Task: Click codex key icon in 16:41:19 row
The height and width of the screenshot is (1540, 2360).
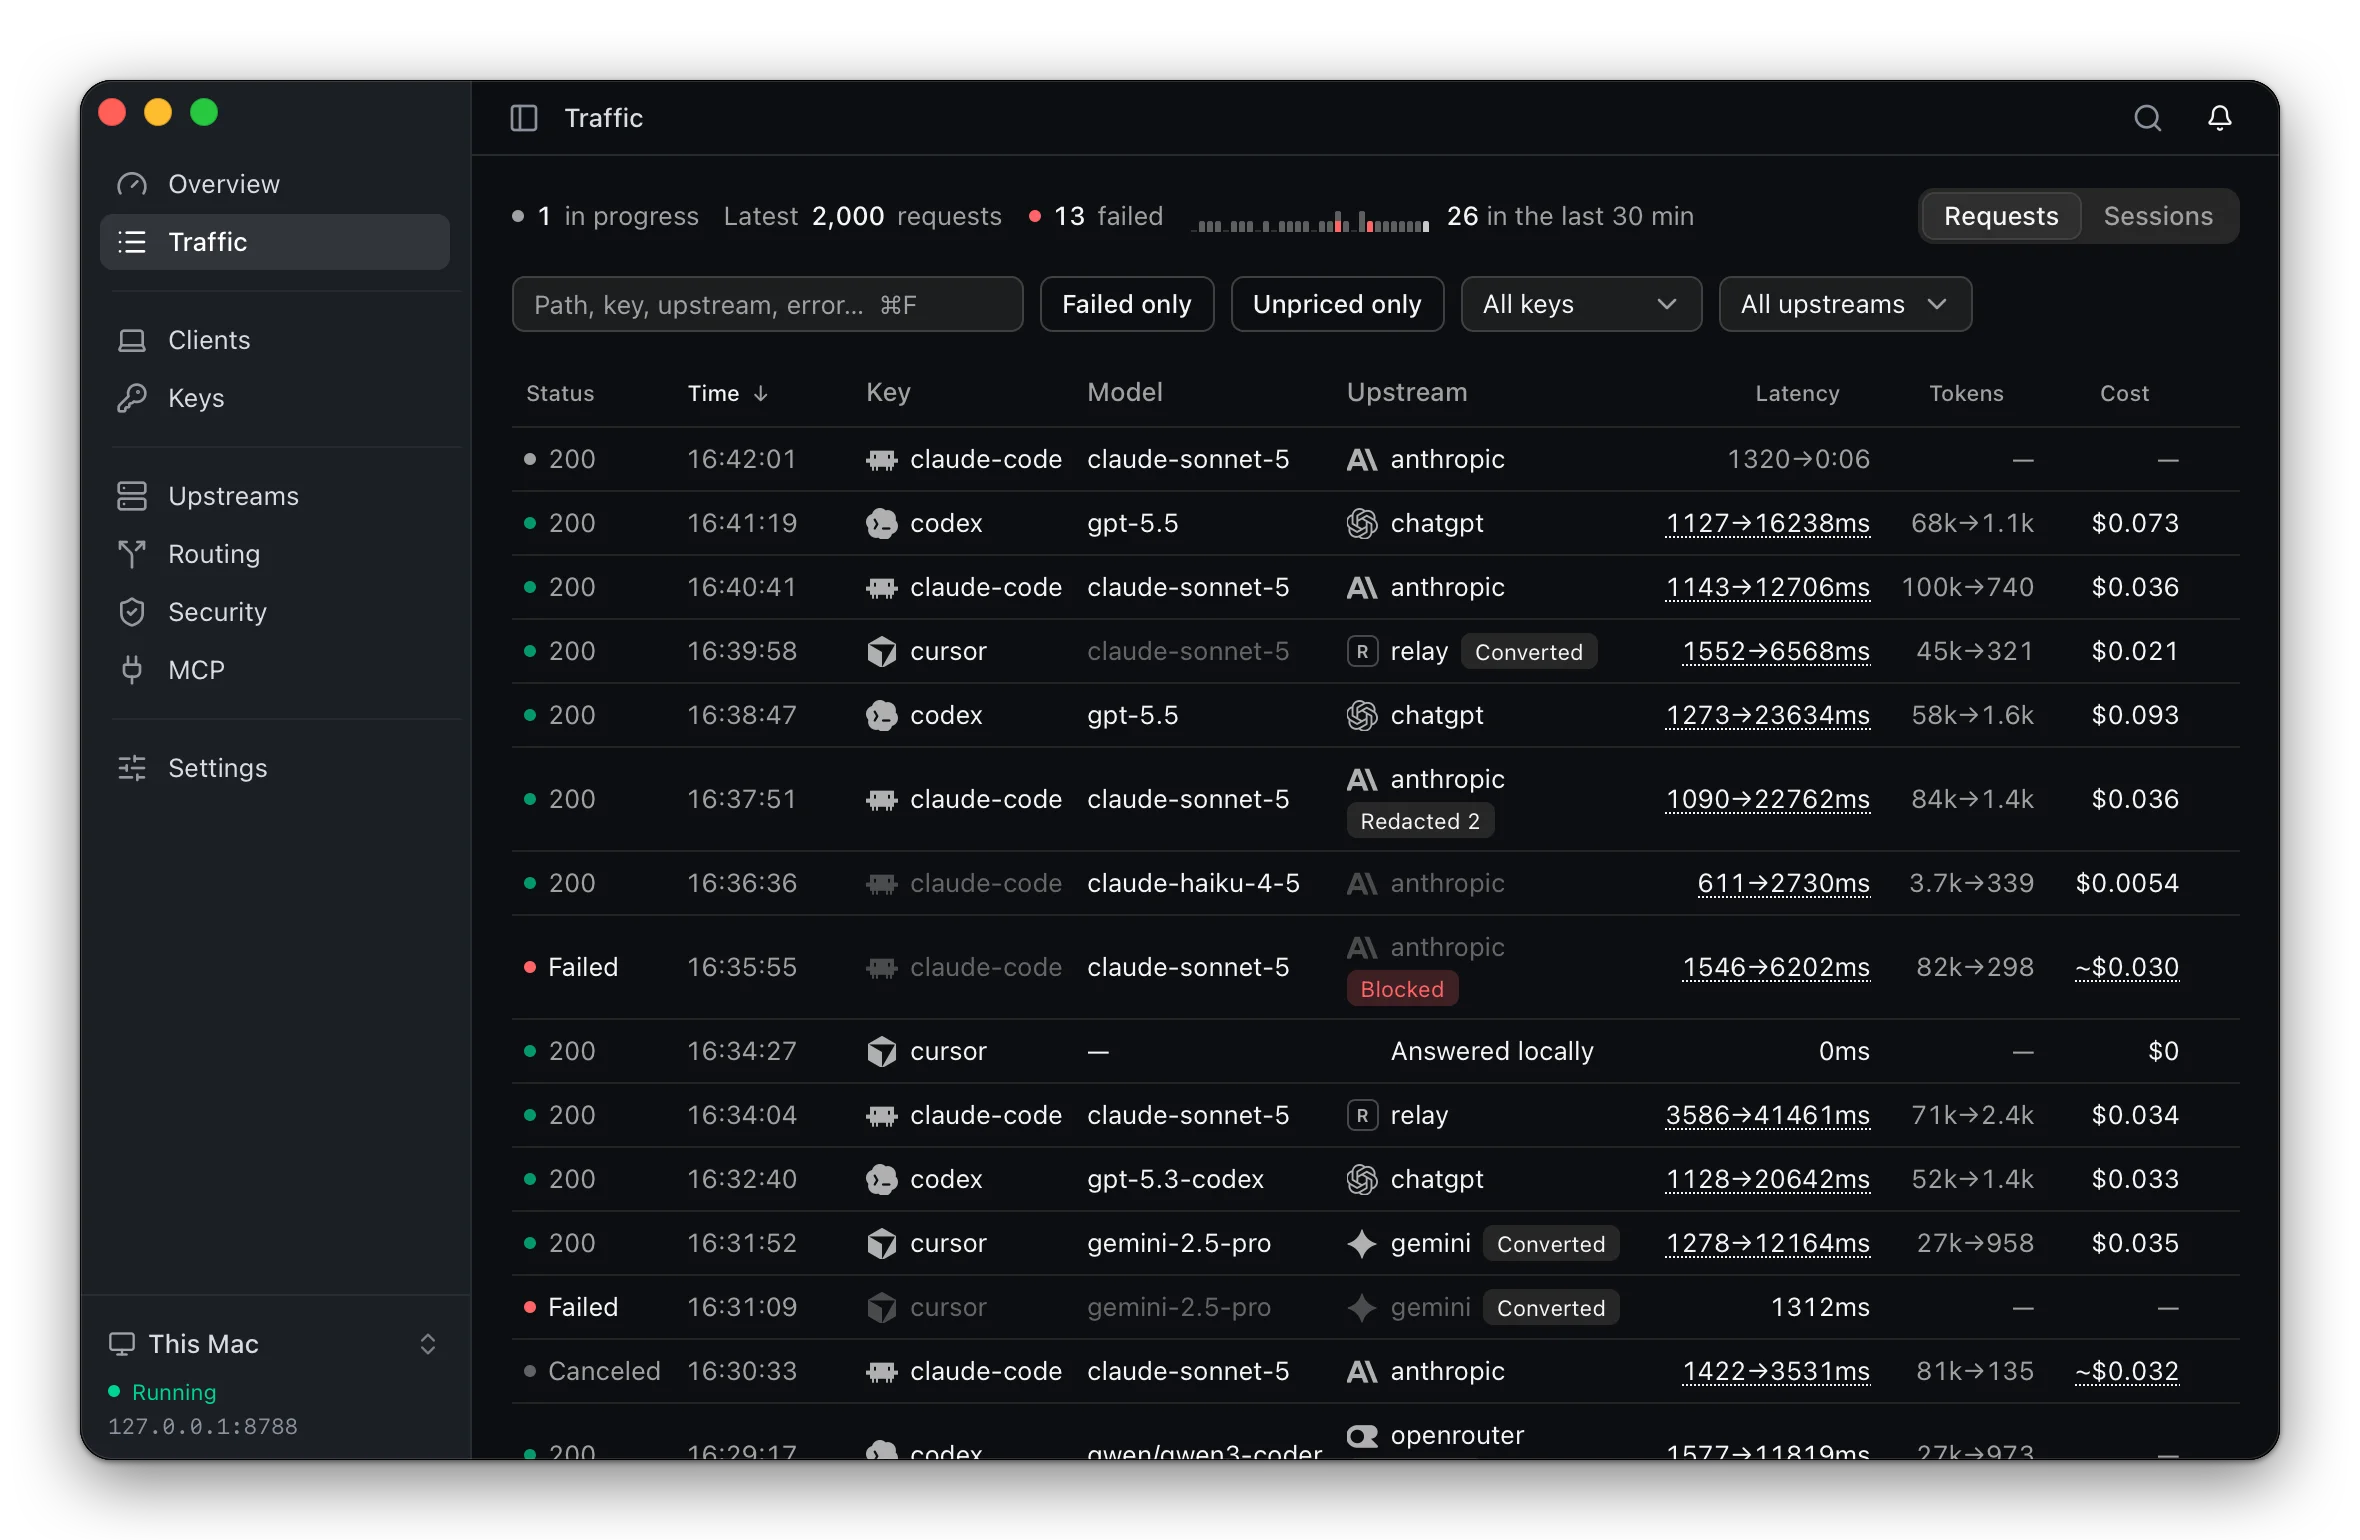Action: point(881,523)
